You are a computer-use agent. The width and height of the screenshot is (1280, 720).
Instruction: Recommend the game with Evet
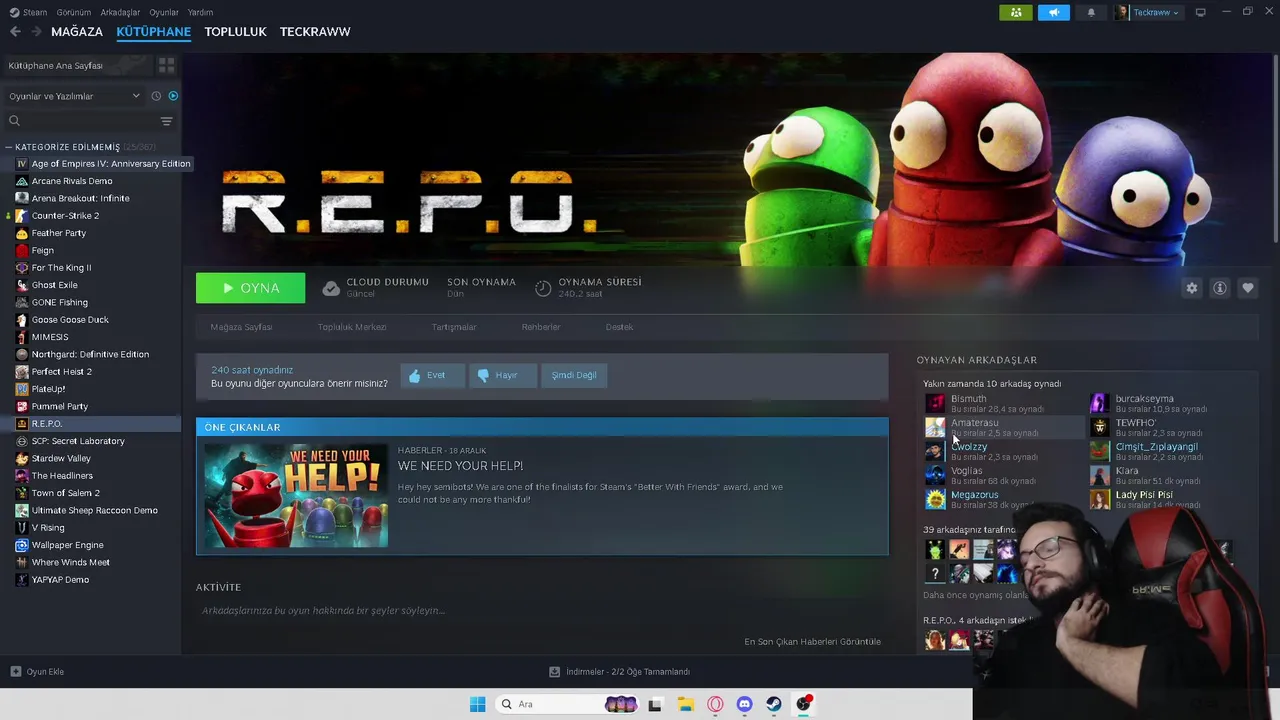tap(433, 375)
